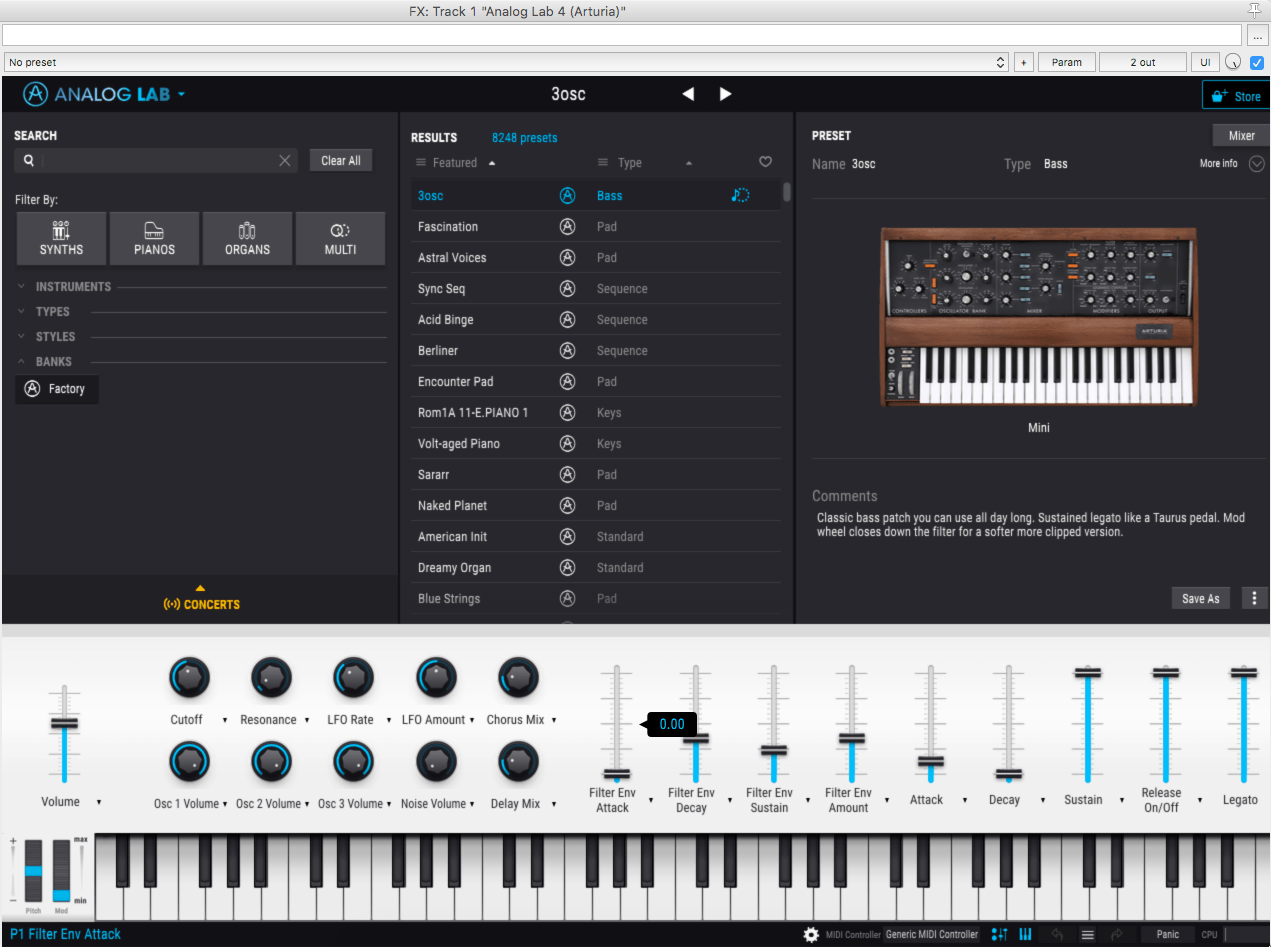Open the REAPER preset dropdown
Image resolution: width=1271 pixels, height=947 pixels.
507,62
